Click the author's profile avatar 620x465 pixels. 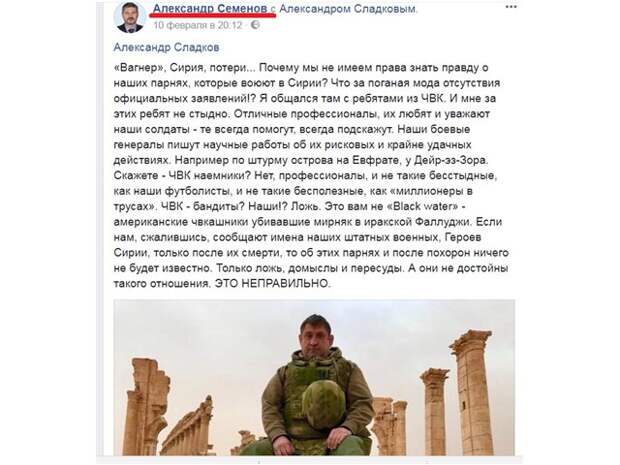tap(130, 17)
